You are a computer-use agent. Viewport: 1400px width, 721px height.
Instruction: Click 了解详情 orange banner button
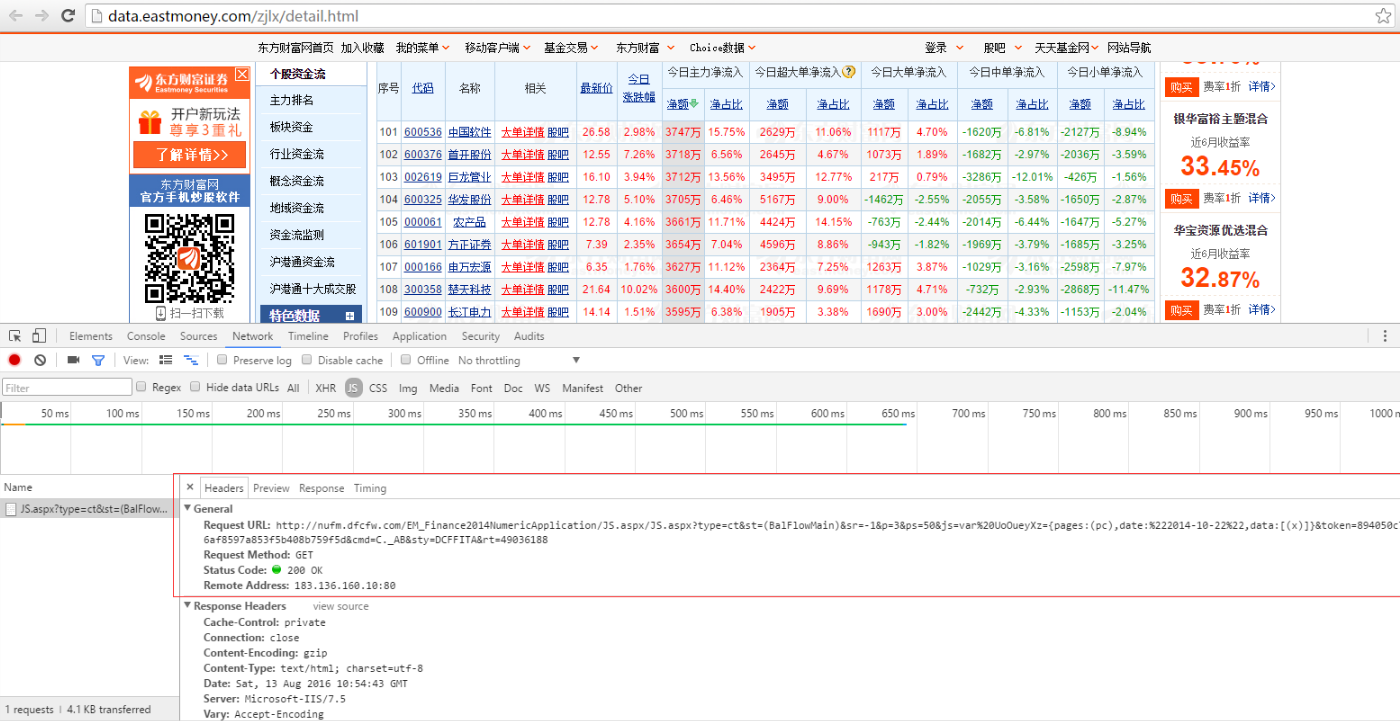pyautogui.click(x=189, y=155)
